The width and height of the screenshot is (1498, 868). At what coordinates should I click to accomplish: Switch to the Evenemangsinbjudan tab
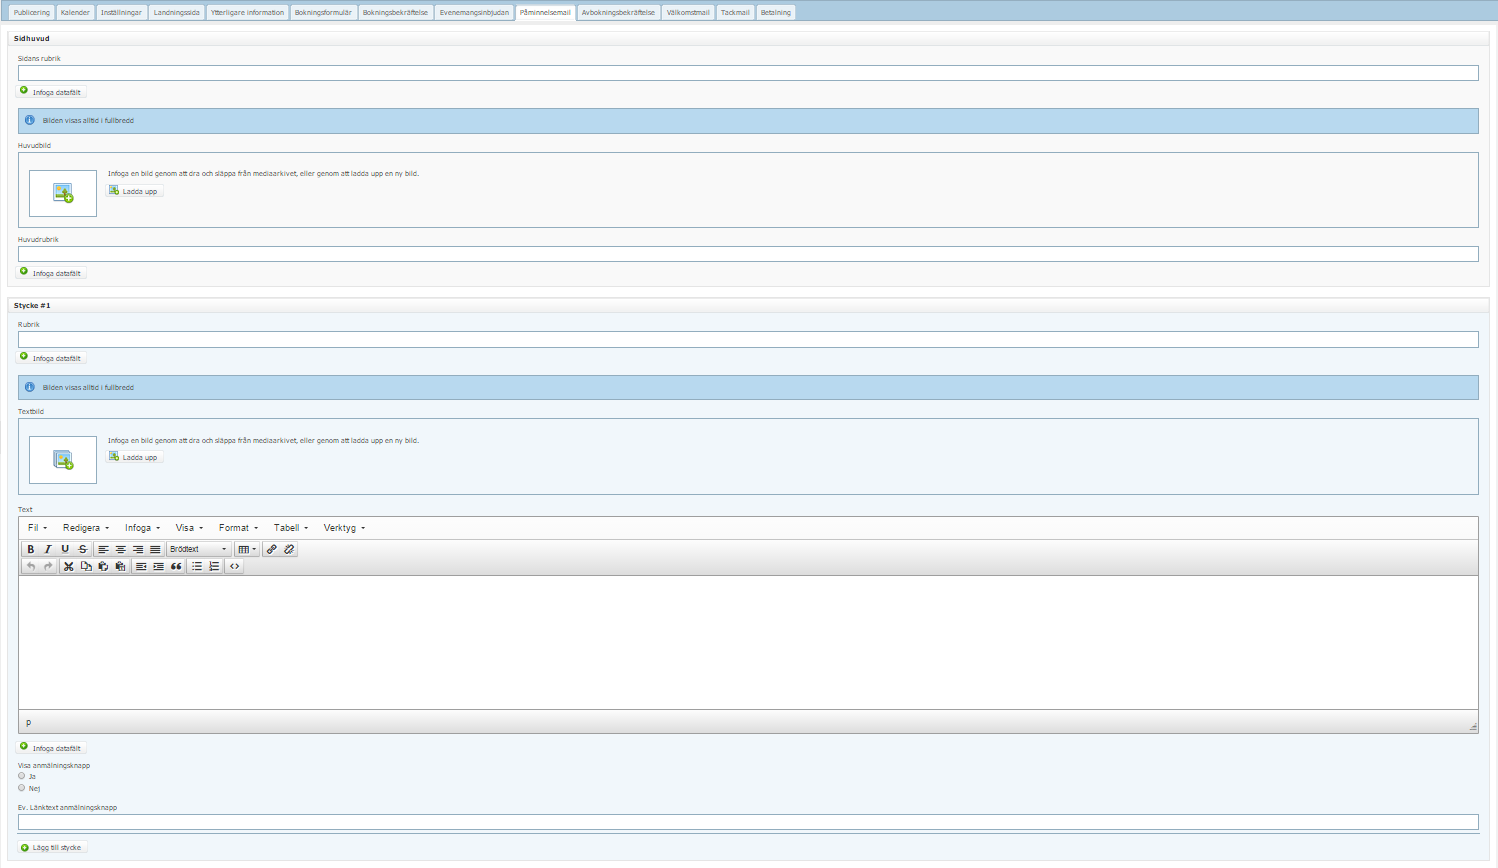click(x=474, y=13)
